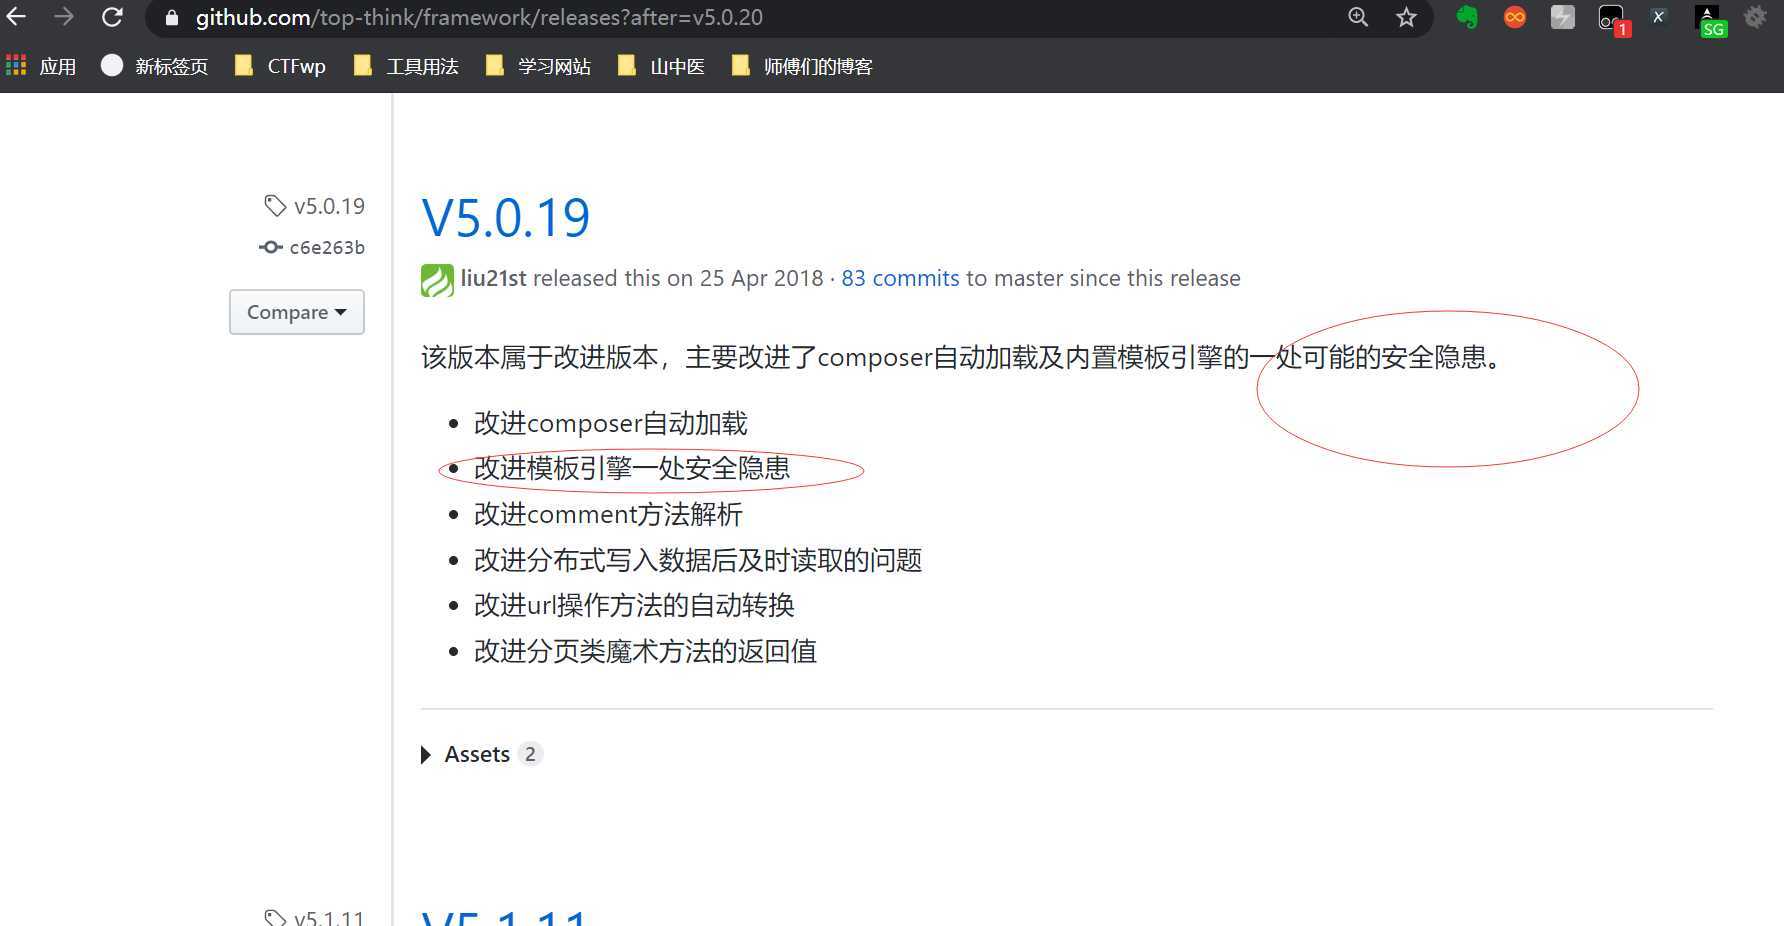Open the zoom magnifier icon in address bar
The width and height of the screenshot is (1784, 926).
1358,17
